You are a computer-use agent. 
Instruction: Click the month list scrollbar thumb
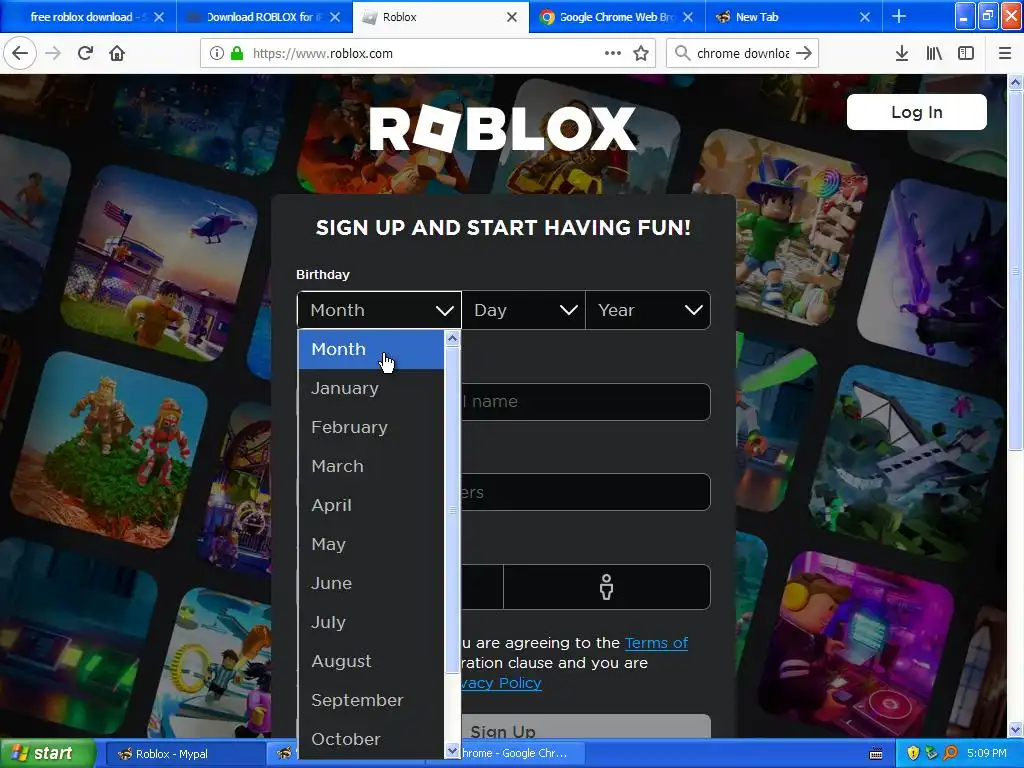(452, 509)
